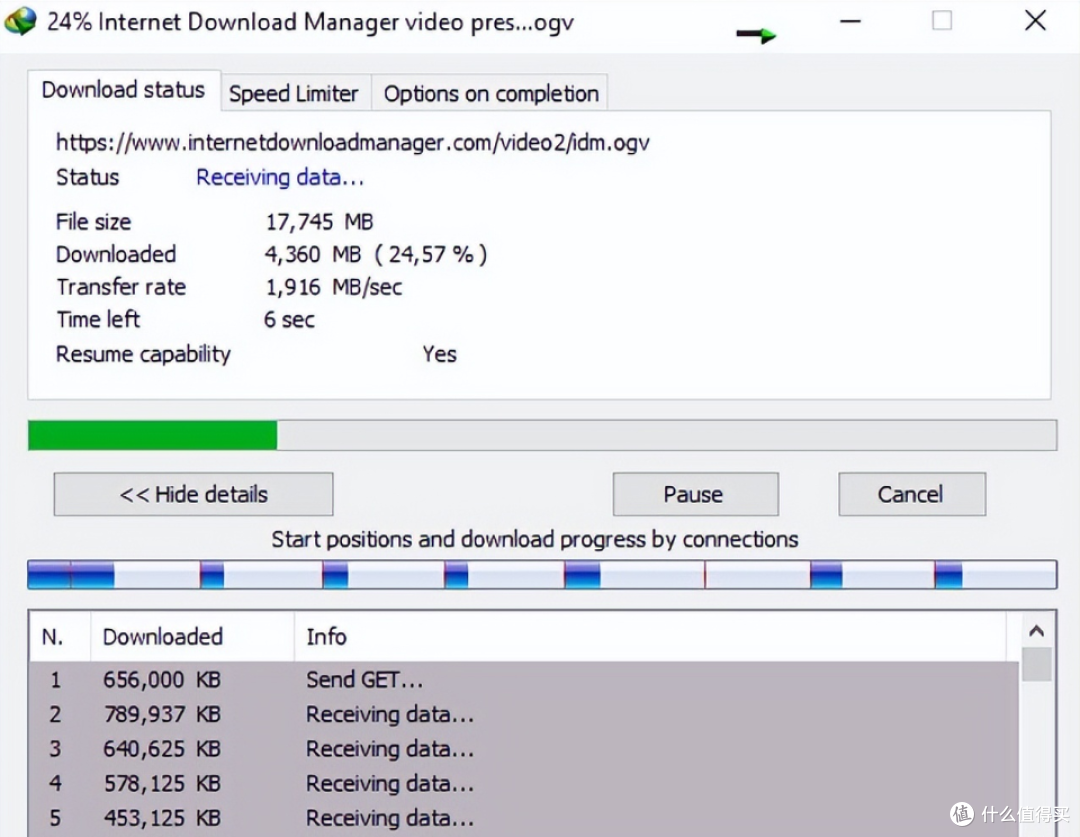Close the IDM download dialog

pos(1035,21)
